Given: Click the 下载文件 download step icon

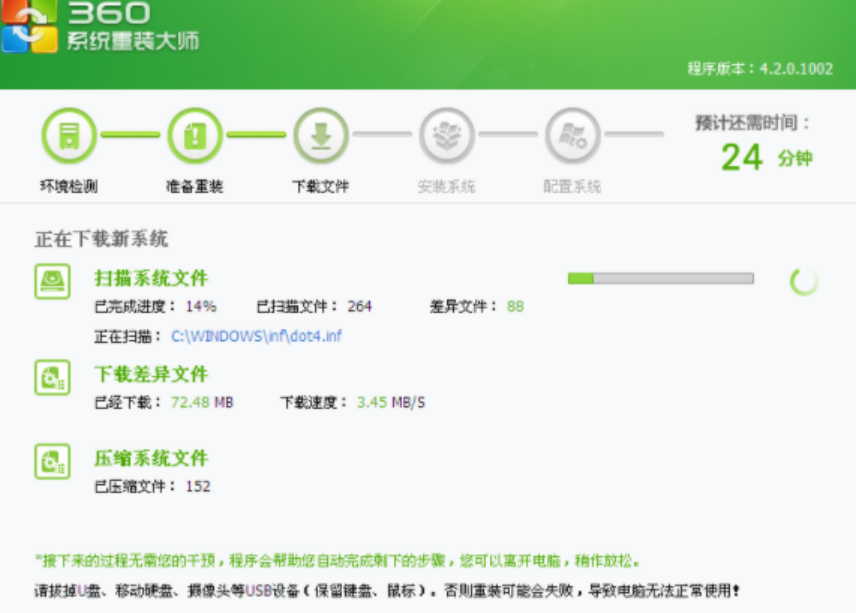Looking at the screenshot, I should tap(321, 135).
